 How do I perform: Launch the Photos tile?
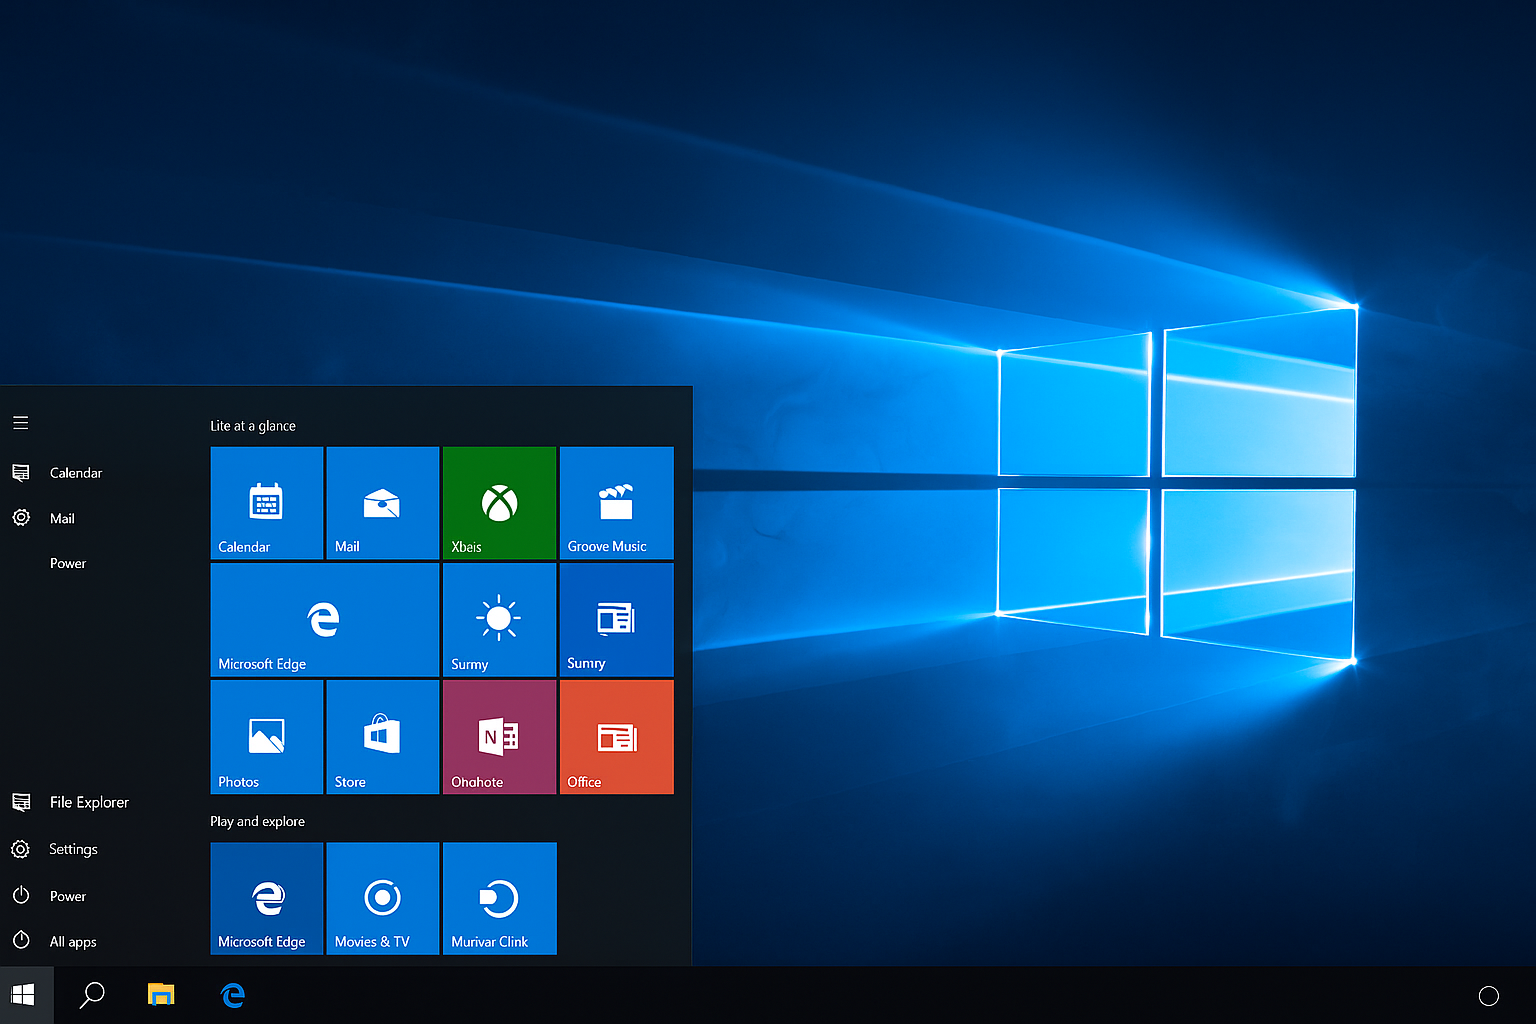267,737
